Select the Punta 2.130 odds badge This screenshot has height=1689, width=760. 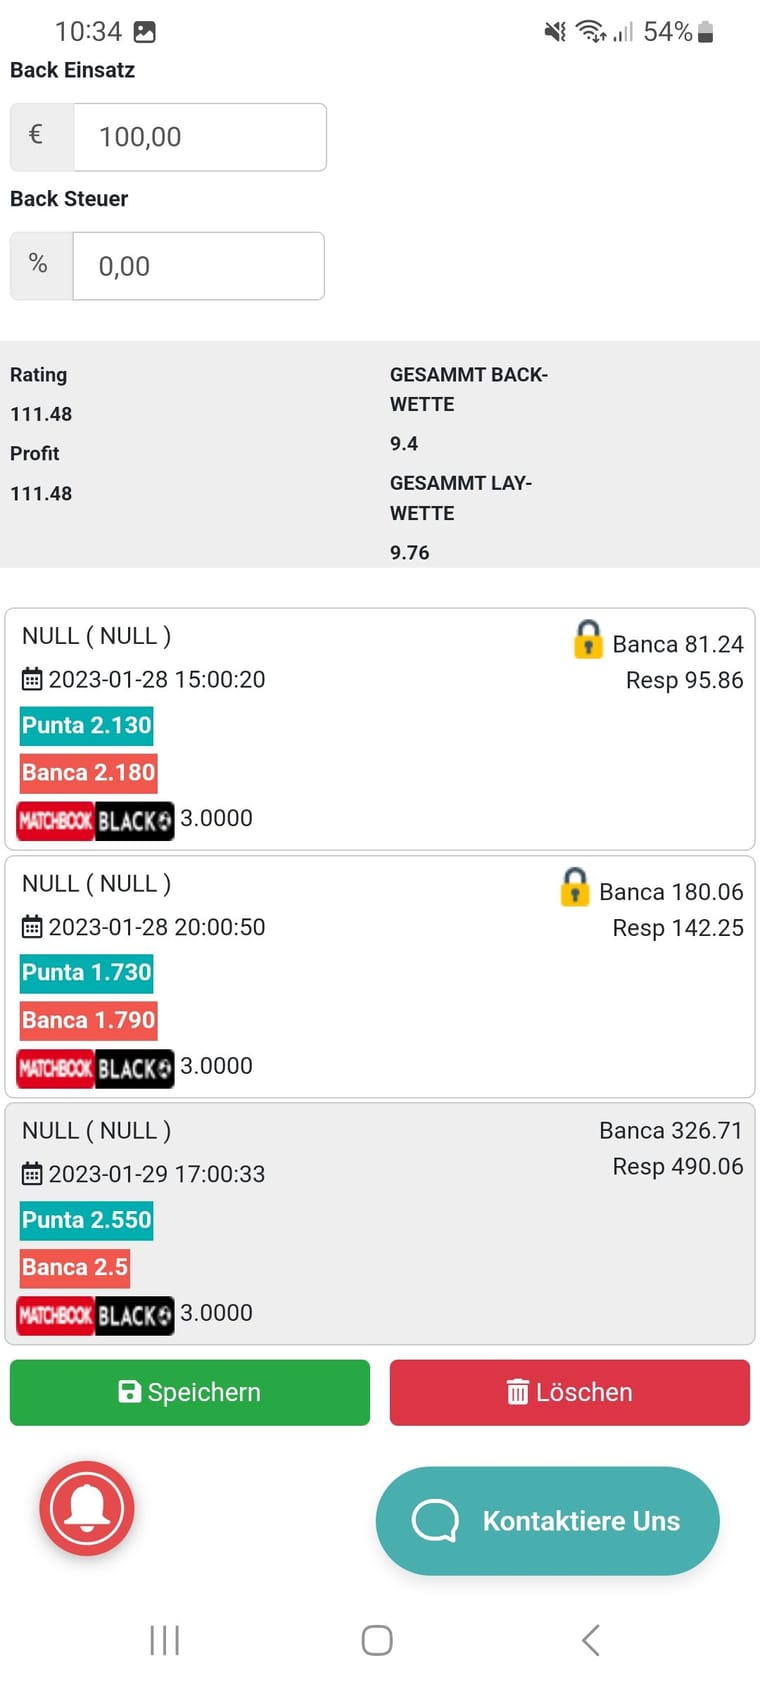pos(87,725)
